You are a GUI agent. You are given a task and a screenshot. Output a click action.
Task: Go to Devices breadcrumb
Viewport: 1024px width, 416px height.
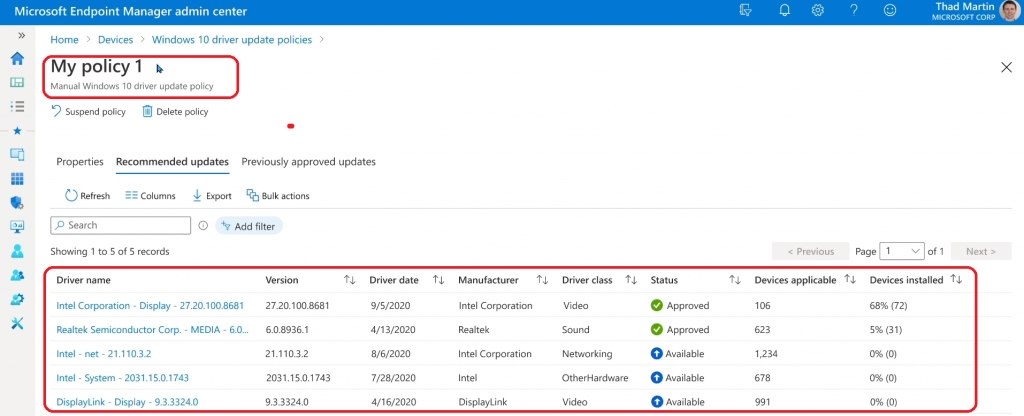[116, 40]
